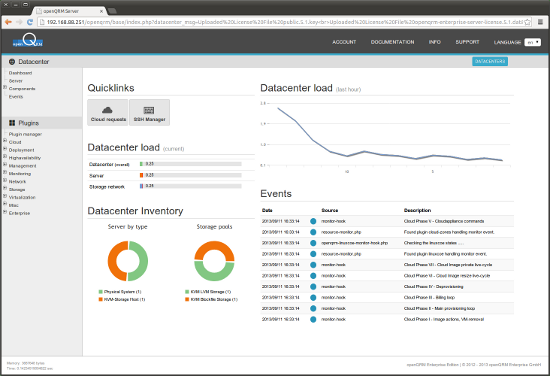Viewport: 550px width, 376px height.
Task: Open the Support menu item
Action: tap(467, 42)
